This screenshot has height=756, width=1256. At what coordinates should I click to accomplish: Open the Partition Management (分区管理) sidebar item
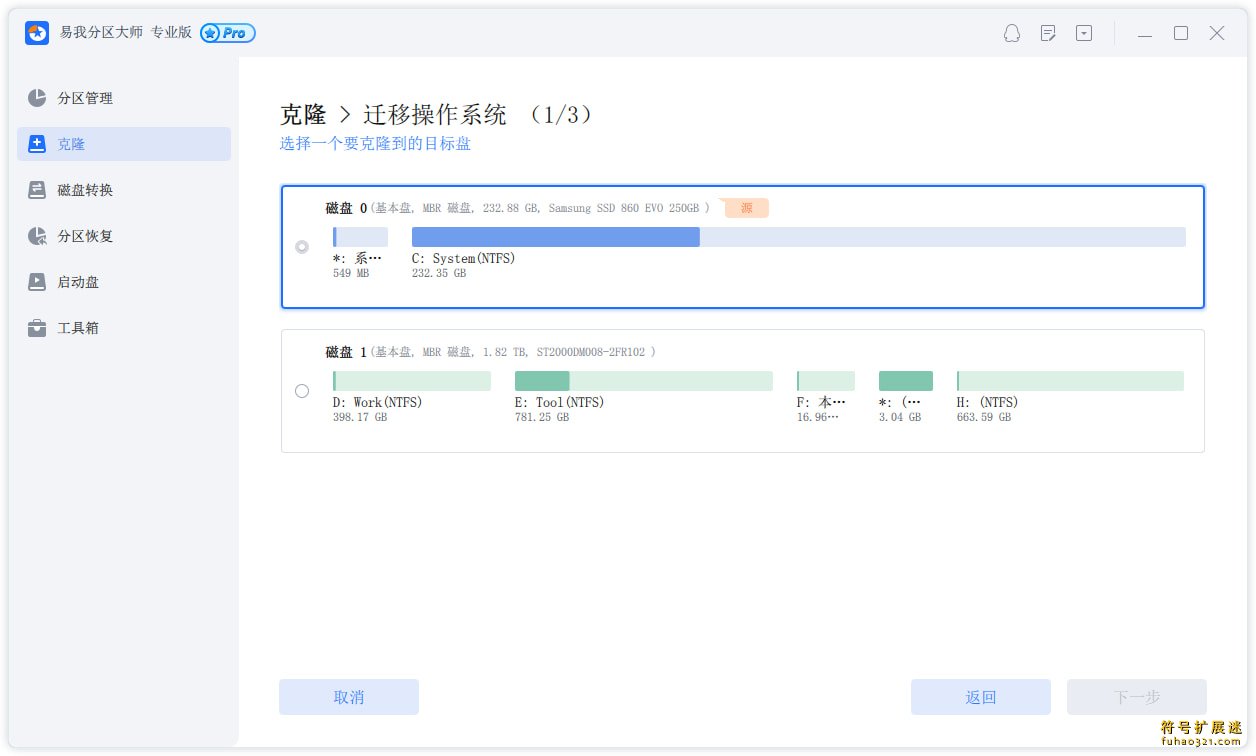point(124,98)
